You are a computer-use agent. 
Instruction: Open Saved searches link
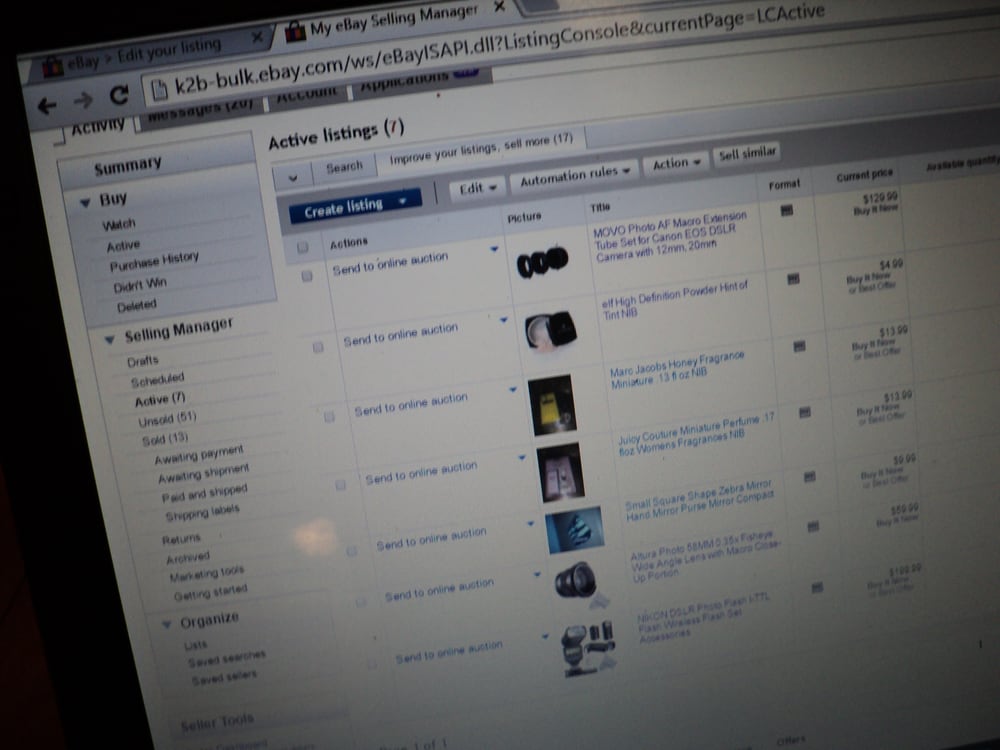pos(226,658)
